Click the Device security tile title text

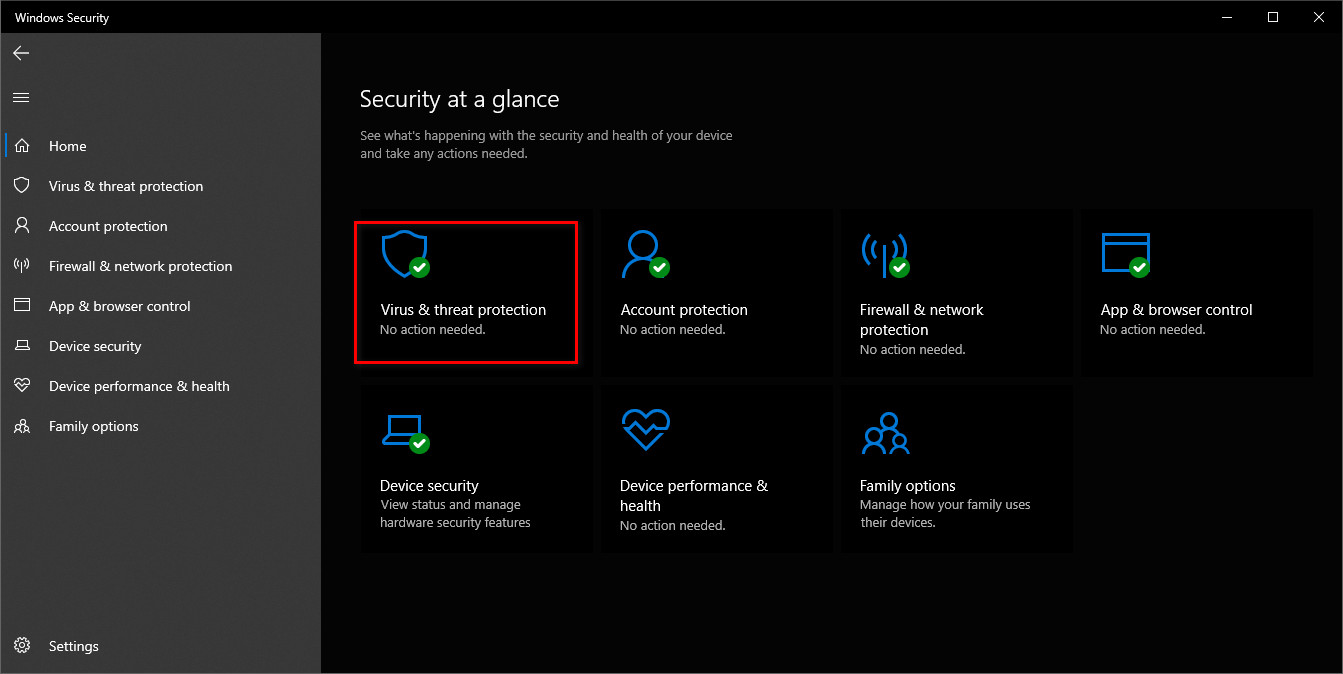[x=429, y=486]
